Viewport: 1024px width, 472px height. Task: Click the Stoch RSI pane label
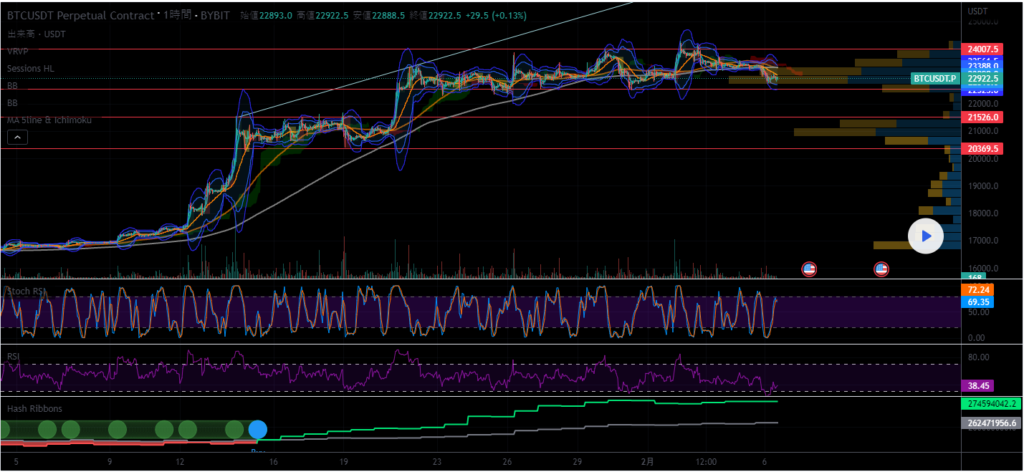click(28, 291)
